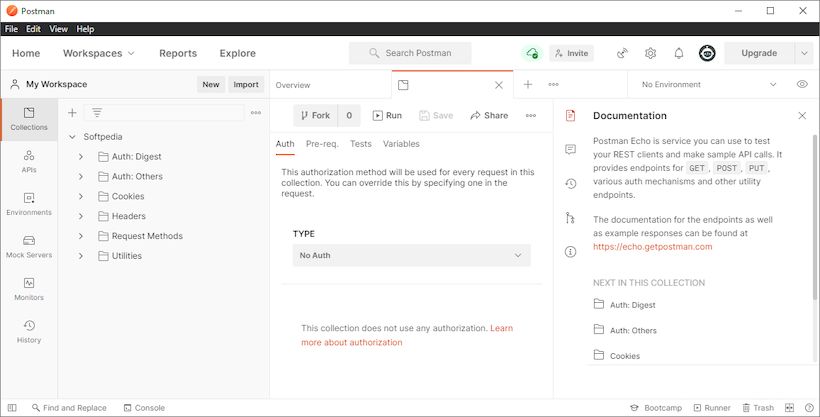Click the Trash icon in the status bar
This screenshot has width=820, height=417.
click(757, 408)
